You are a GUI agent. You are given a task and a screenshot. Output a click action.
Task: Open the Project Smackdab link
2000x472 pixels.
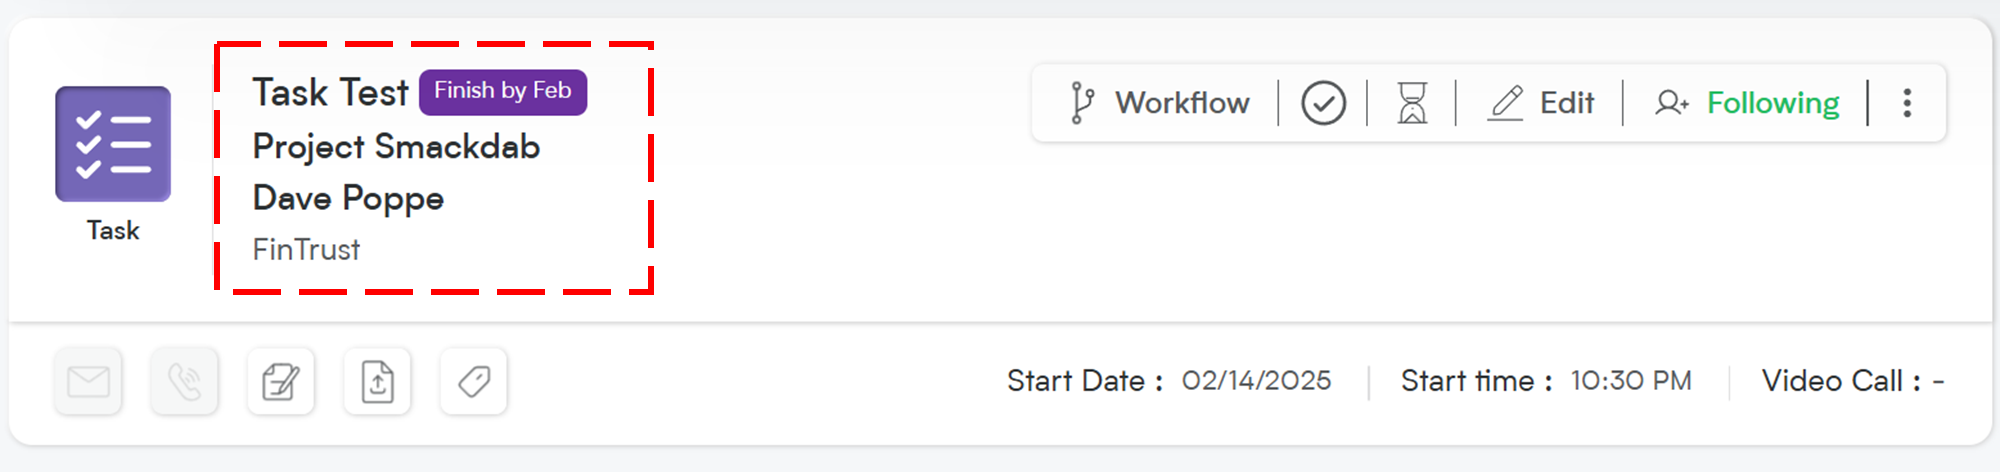pyautogui.click(x=396, y=147)
